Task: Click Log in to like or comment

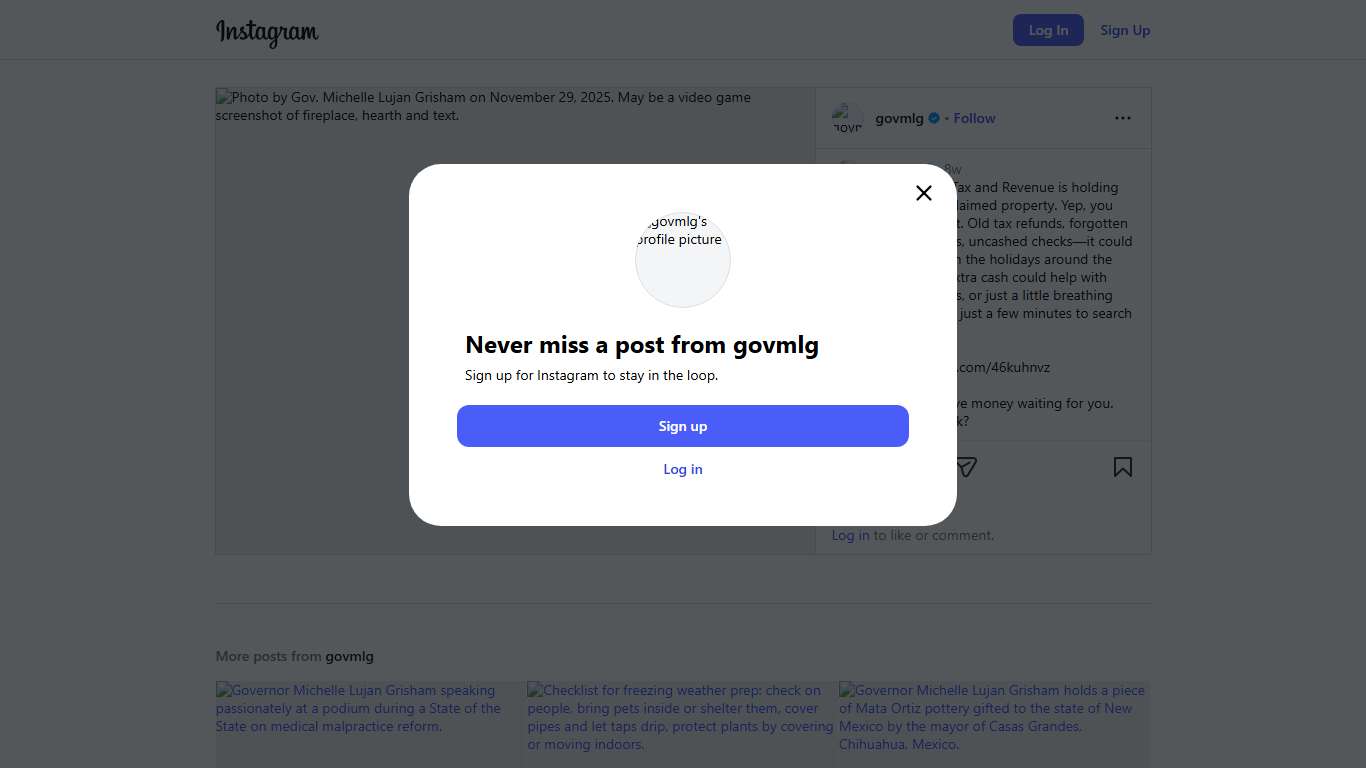Action: 850,535
